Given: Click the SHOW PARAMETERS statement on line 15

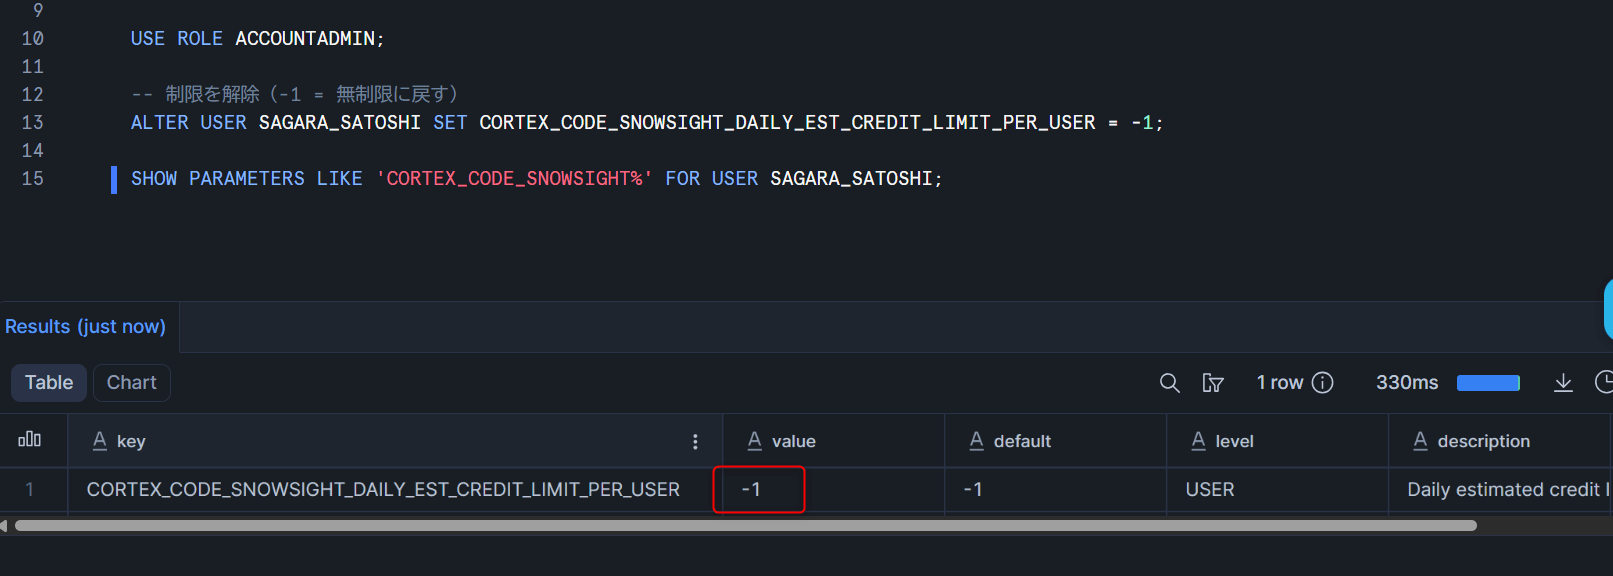Looking at the screenshot, I should tap(536, 179).
